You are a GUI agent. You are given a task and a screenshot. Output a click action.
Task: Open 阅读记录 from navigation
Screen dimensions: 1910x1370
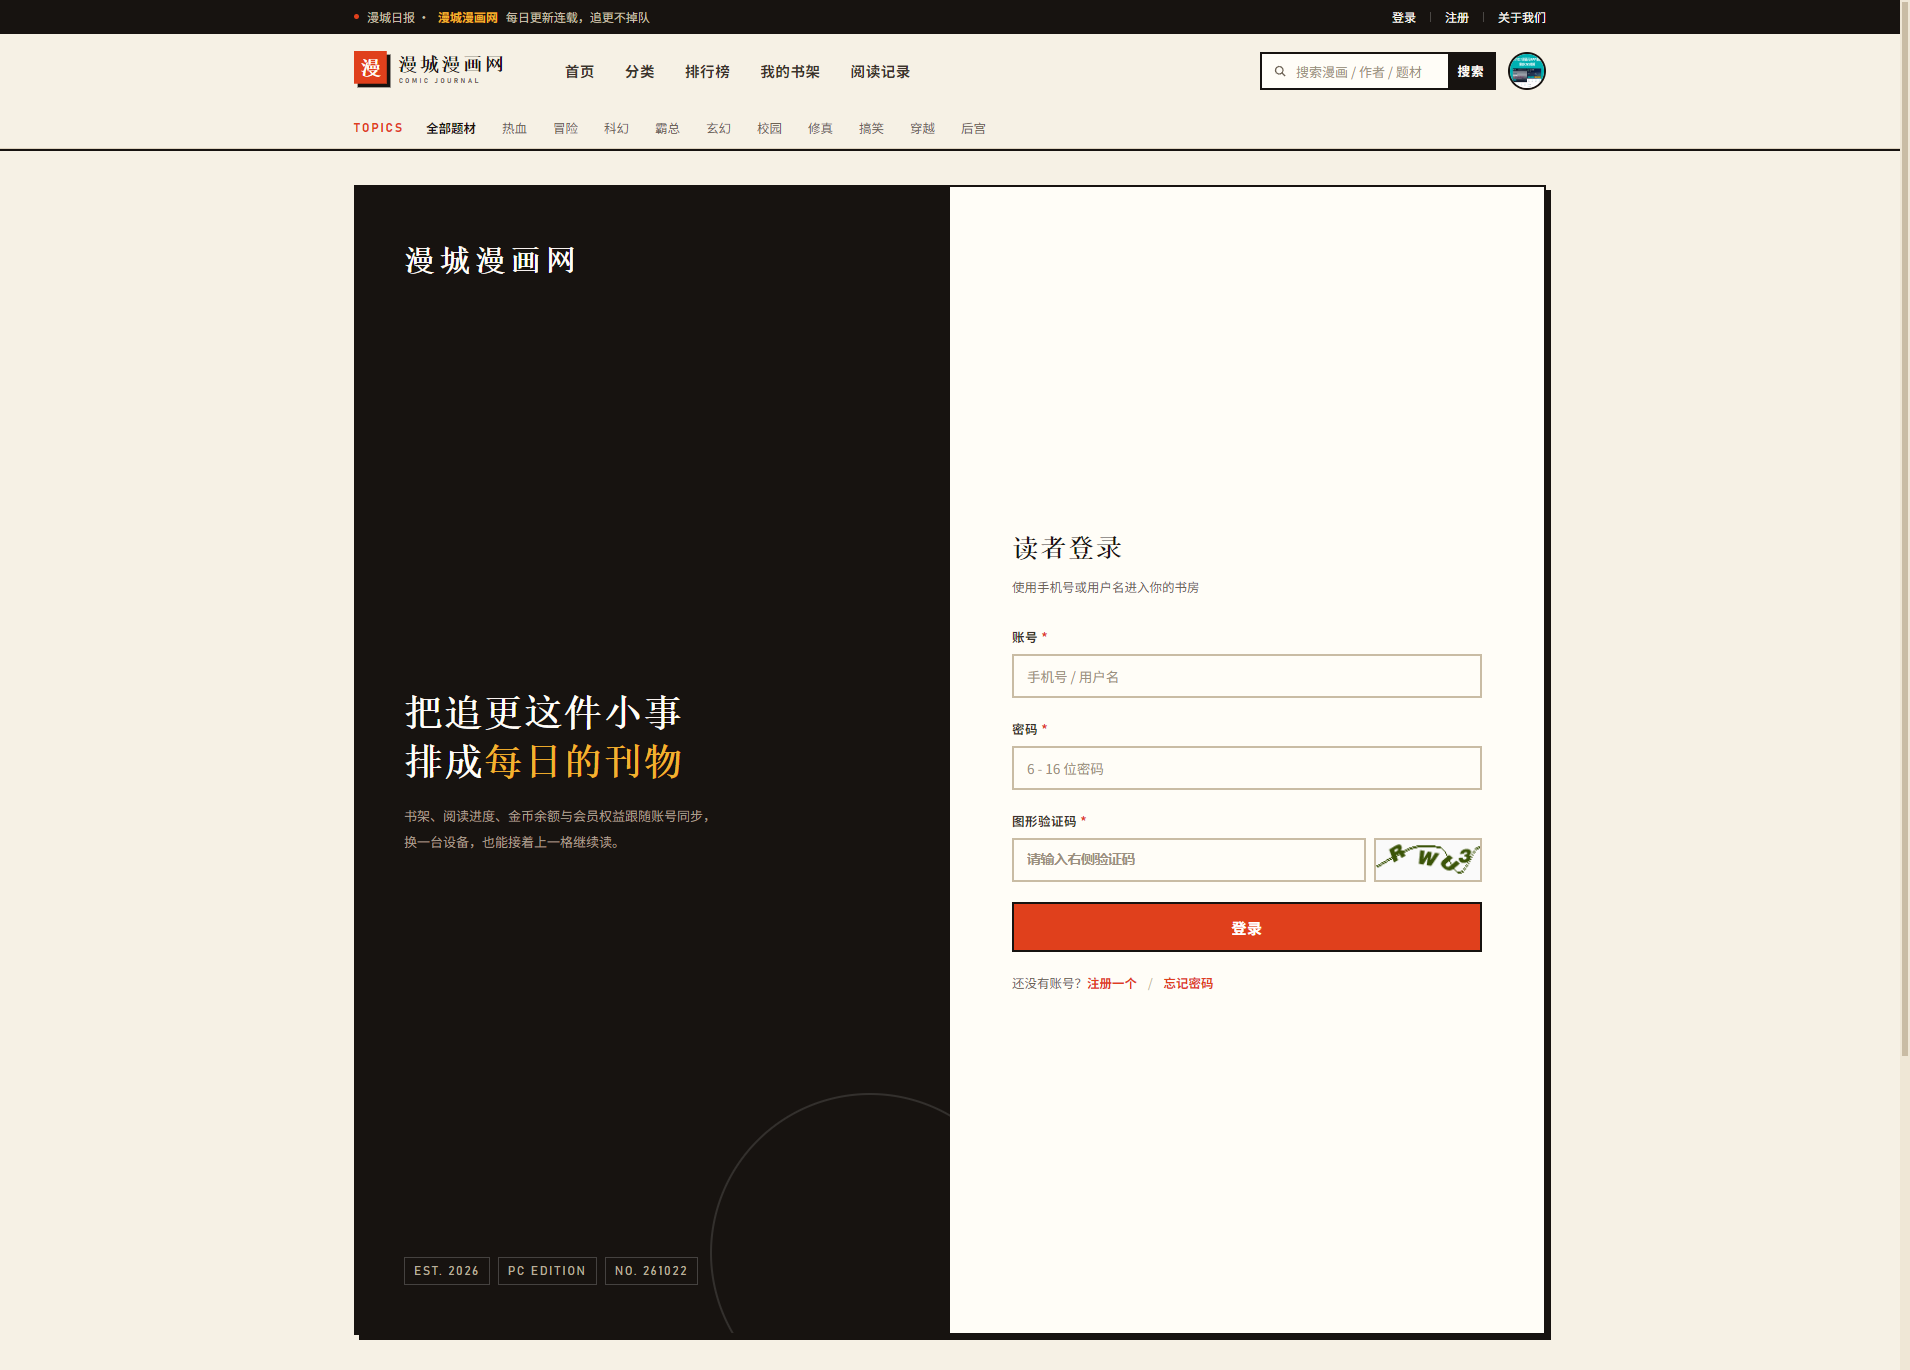click(880, 72)
